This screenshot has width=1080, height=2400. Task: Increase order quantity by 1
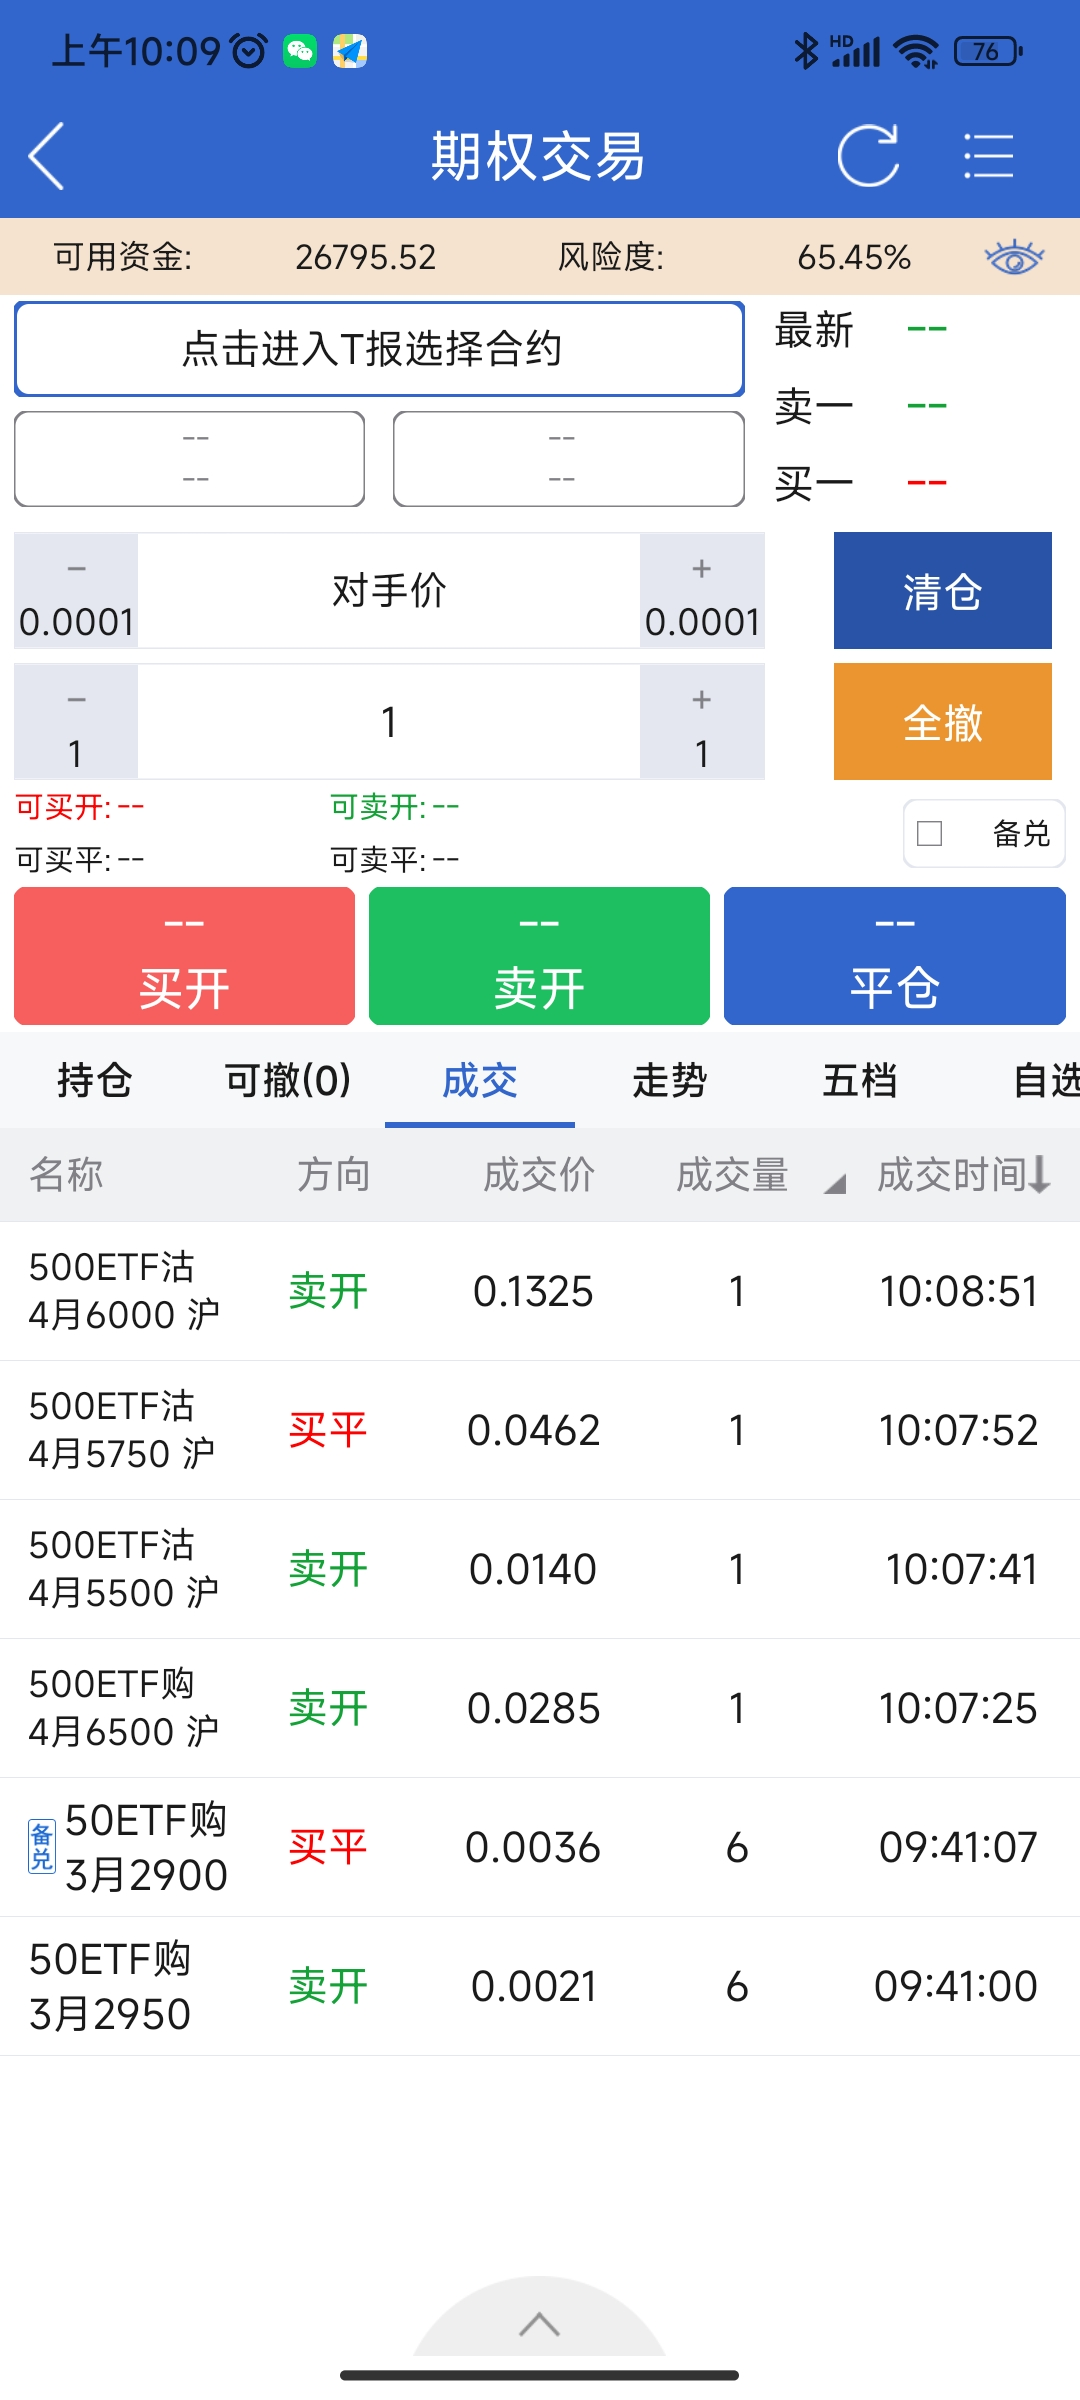(702, 722)
